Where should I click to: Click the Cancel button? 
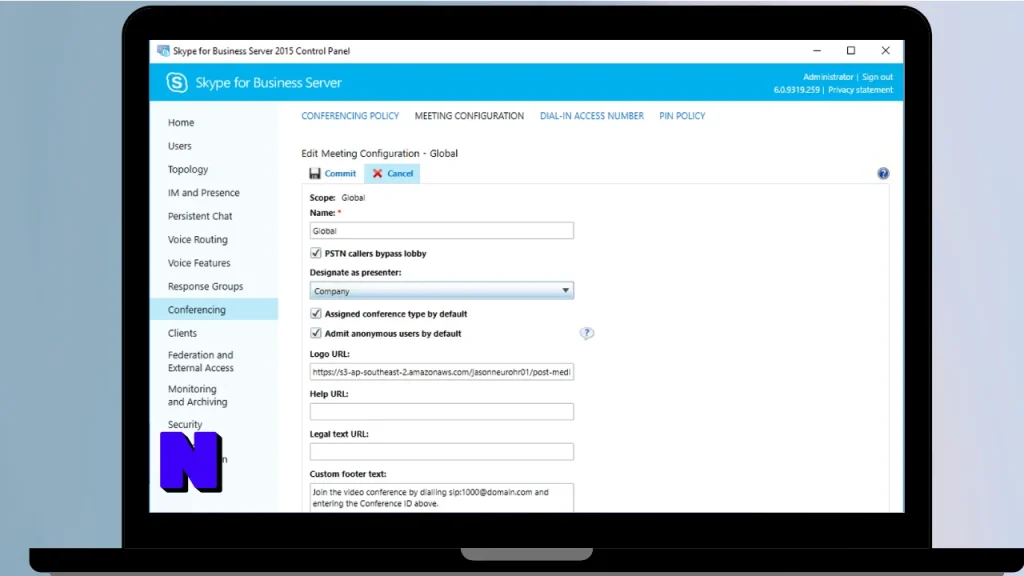click(392, 173)
